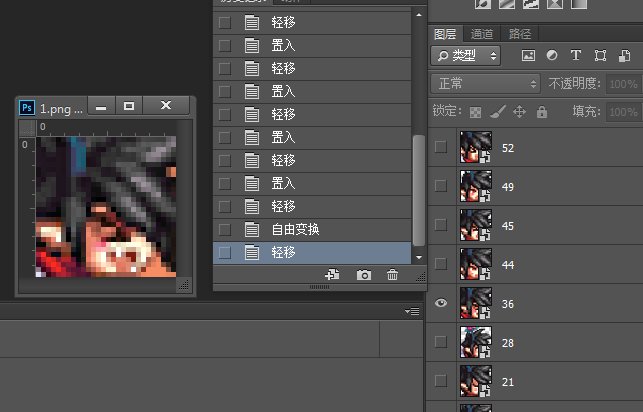
Task: Delete current history state trash icon
Action: [392, 274]
